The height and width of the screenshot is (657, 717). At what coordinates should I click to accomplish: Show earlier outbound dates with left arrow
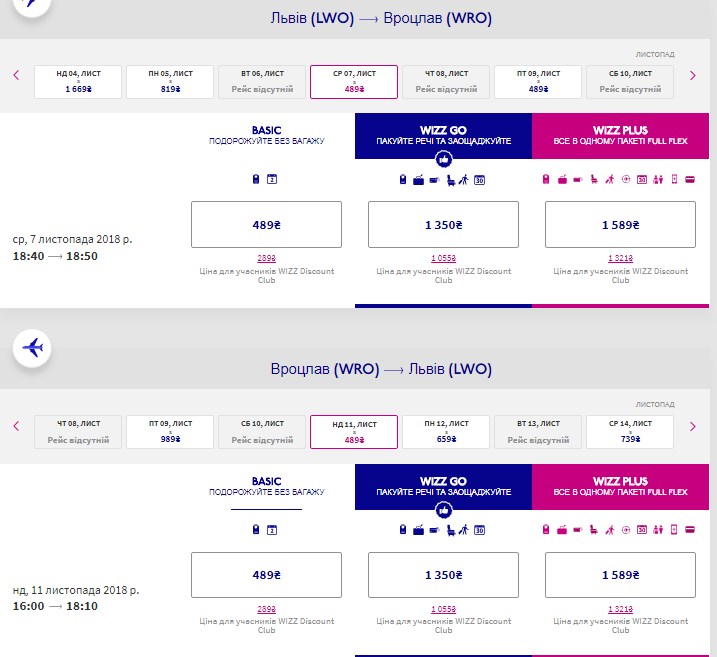click(x=16, y=75)
